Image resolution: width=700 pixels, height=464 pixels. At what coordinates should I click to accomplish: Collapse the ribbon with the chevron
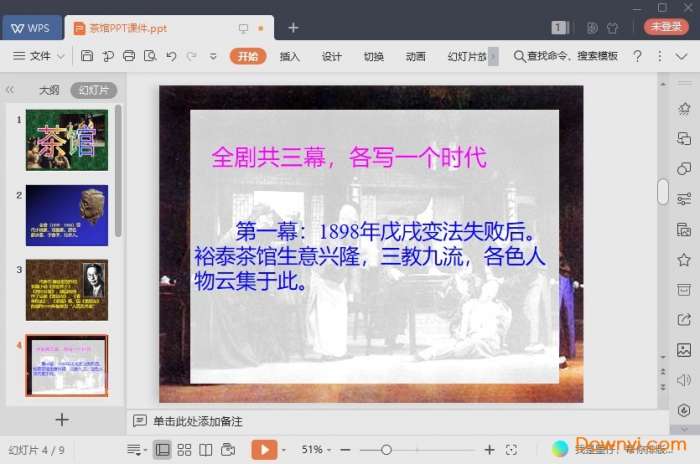(x=681, y=56)
